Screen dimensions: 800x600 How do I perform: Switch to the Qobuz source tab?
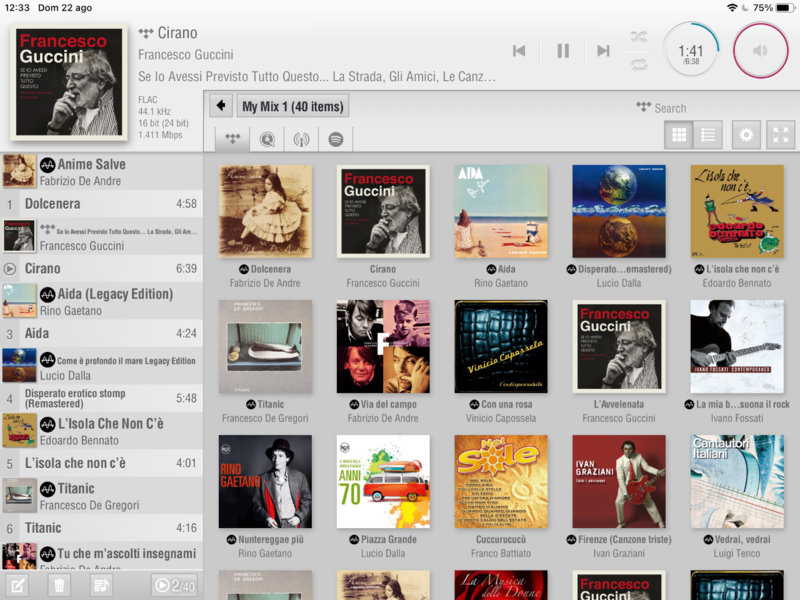click(267, 139)
